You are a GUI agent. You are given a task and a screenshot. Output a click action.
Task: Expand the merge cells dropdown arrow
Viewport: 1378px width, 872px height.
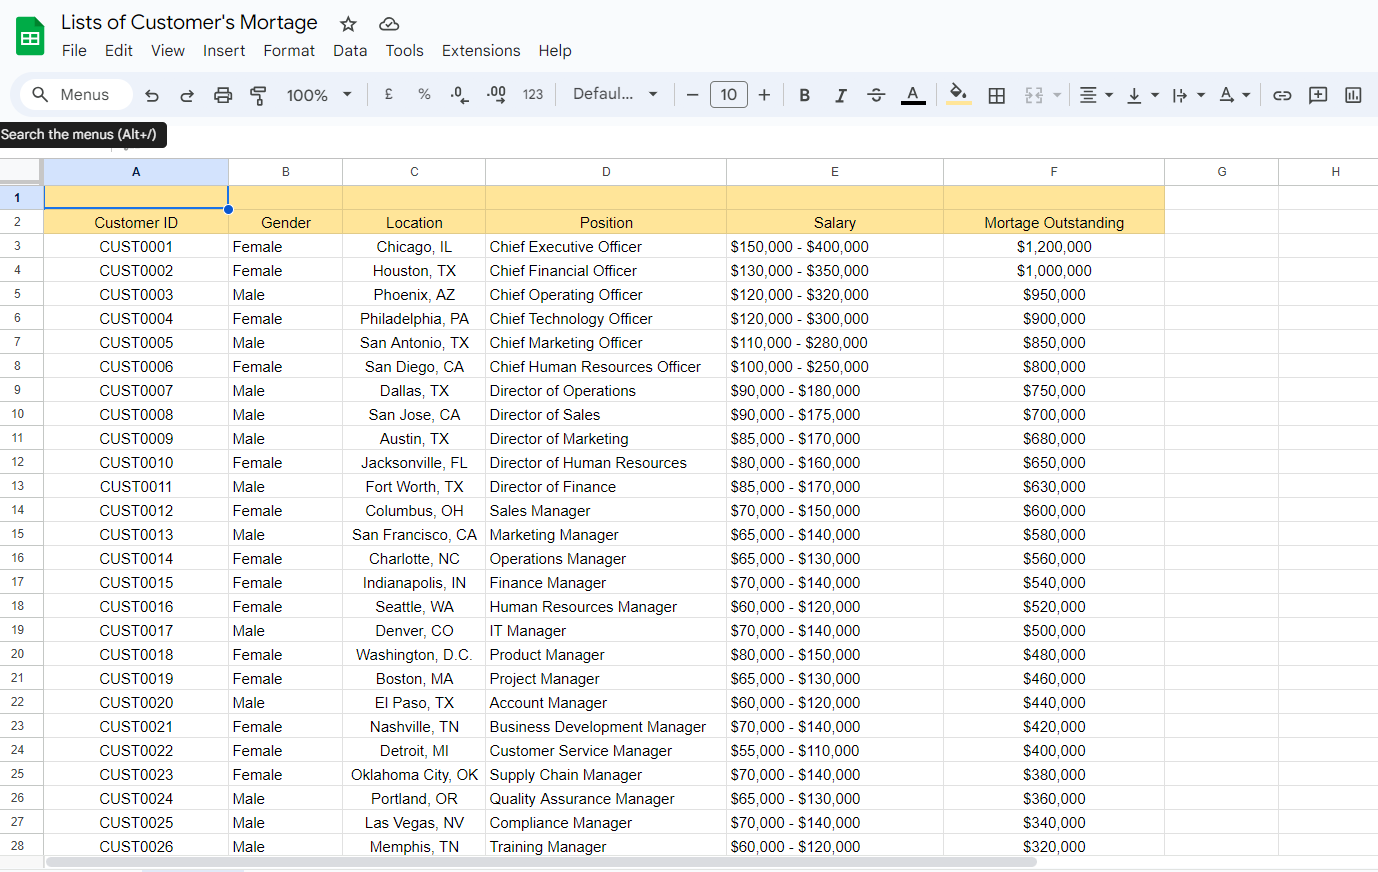click(1057, 95)
